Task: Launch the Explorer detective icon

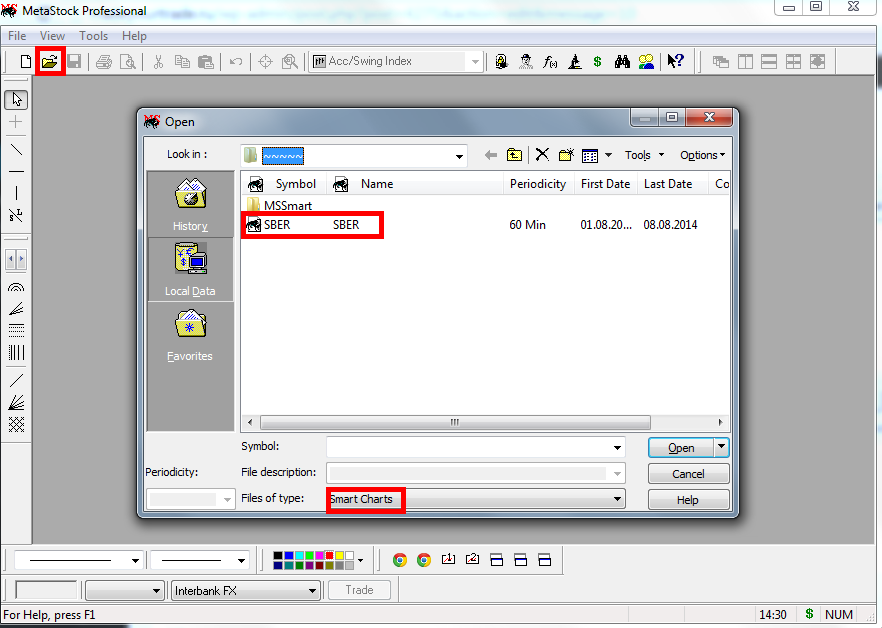Action: click(526, 61)
